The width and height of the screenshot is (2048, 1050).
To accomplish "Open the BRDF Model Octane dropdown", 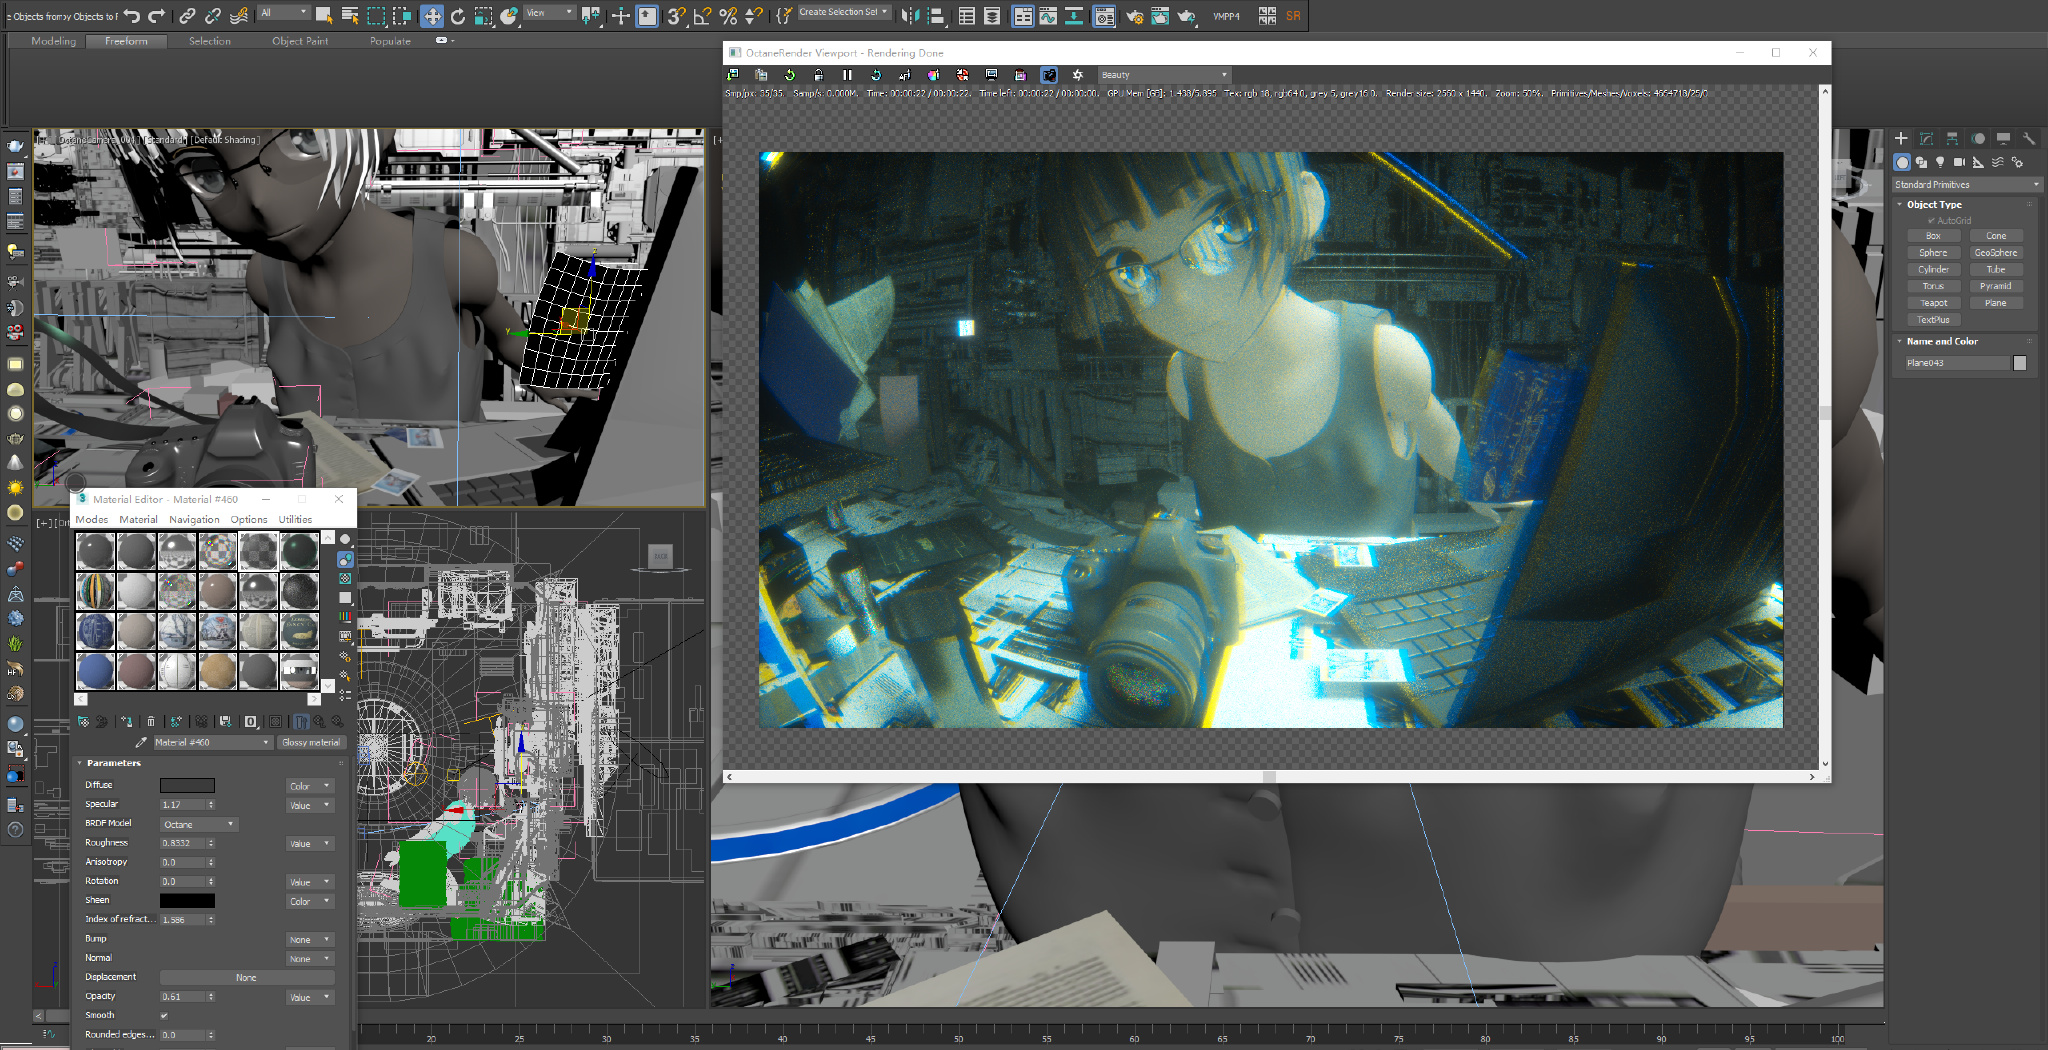I will 199,824.
